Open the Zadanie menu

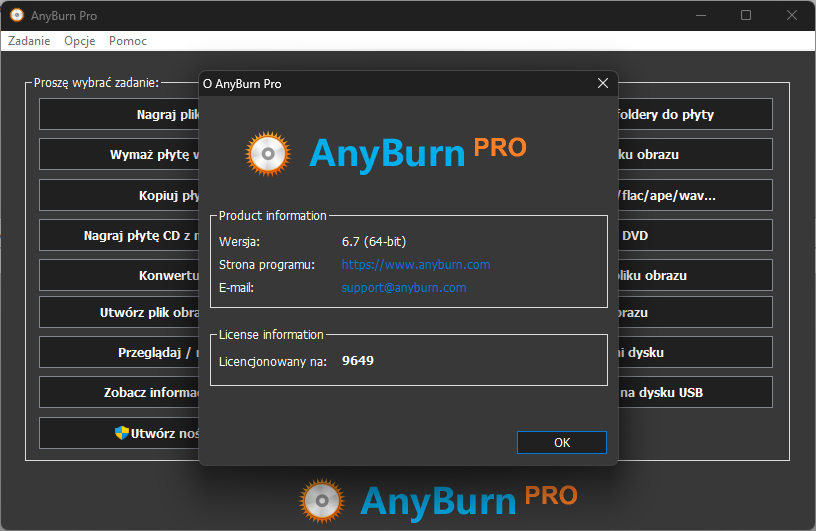click(29, 41)
